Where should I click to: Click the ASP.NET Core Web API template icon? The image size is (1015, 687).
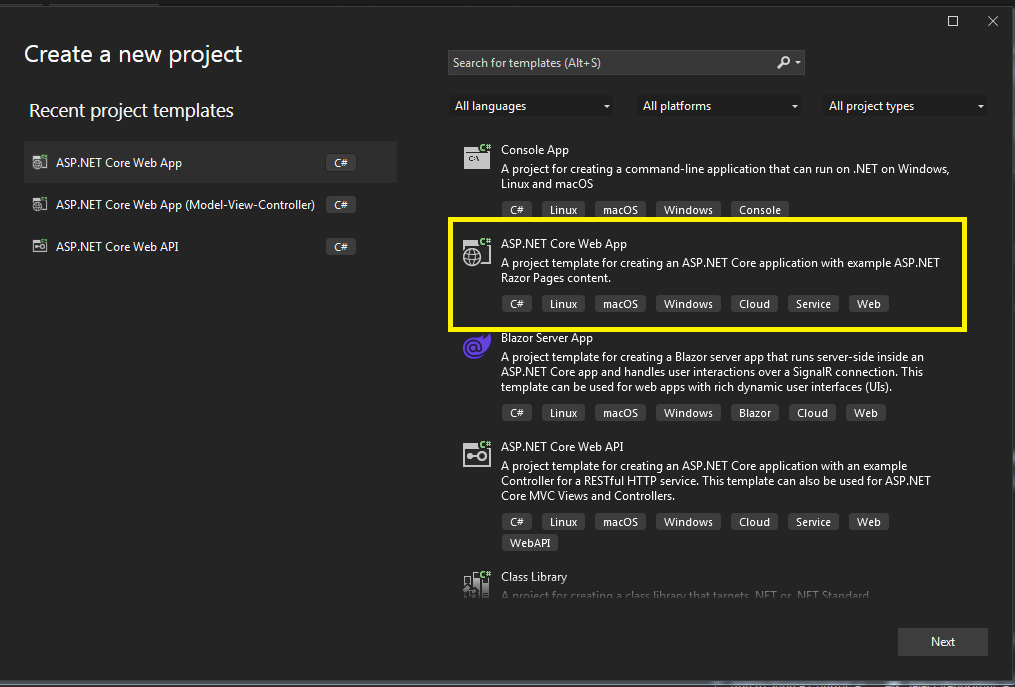tap(476, 453)
